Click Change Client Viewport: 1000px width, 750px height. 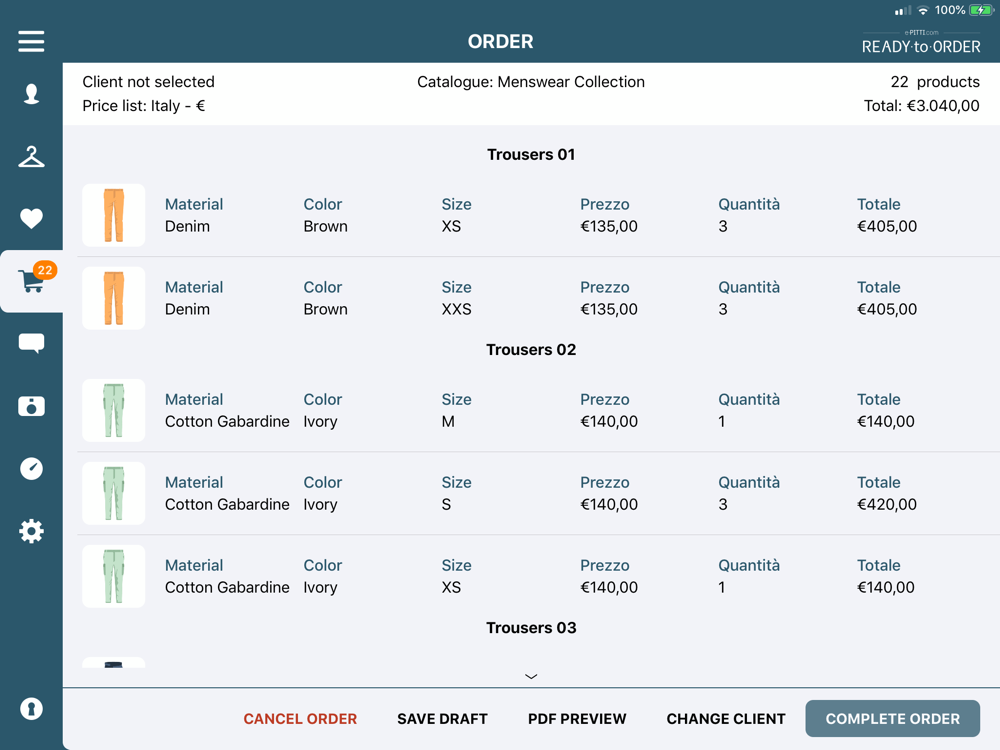(x=726, y=718)
